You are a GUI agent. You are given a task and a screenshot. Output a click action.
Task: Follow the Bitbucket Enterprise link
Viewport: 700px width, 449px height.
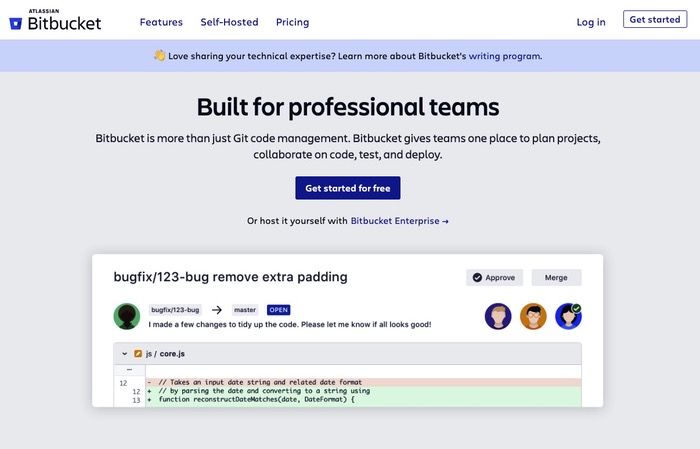(x=399, y=221)
